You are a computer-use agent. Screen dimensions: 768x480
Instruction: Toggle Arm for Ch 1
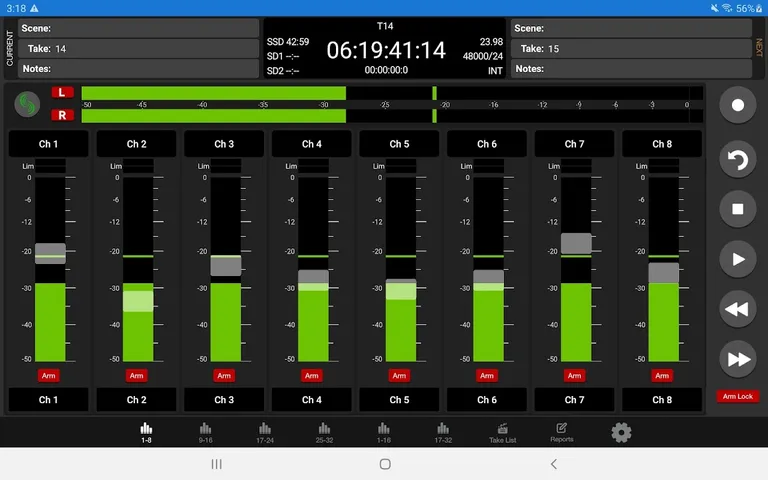tap(48, 376)
